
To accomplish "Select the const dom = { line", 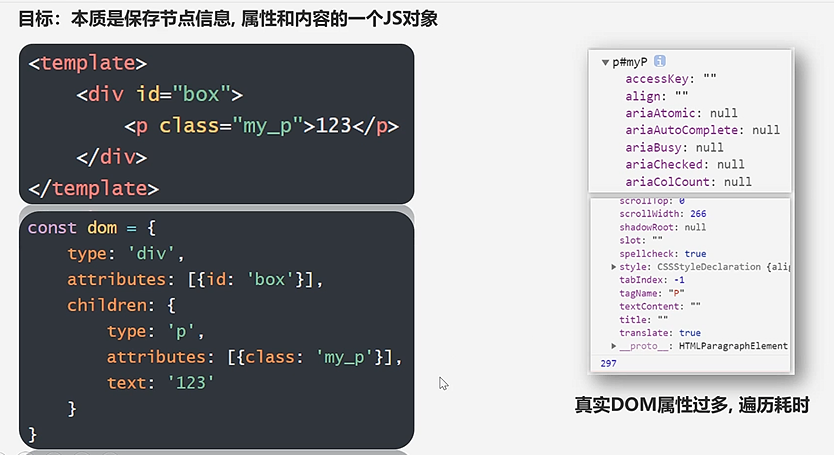I will click(91, 228).
